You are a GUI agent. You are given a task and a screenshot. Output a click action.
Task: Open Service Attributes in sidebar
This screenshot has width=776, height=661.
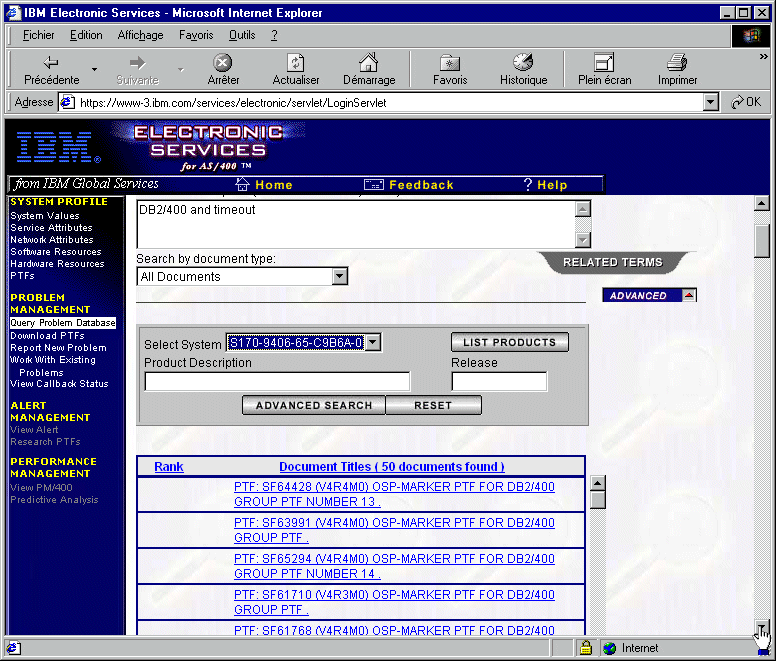click(51, 228)
